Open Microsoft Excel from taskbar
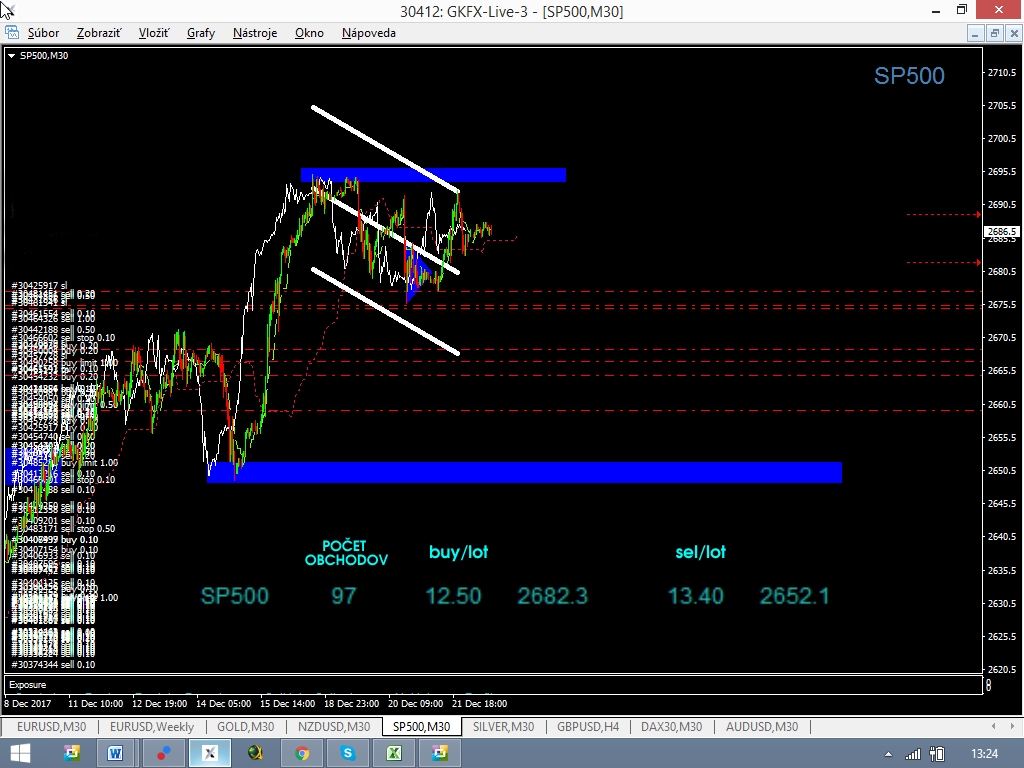Screen dimensions: 1024x768 click(x=394, y=754)
